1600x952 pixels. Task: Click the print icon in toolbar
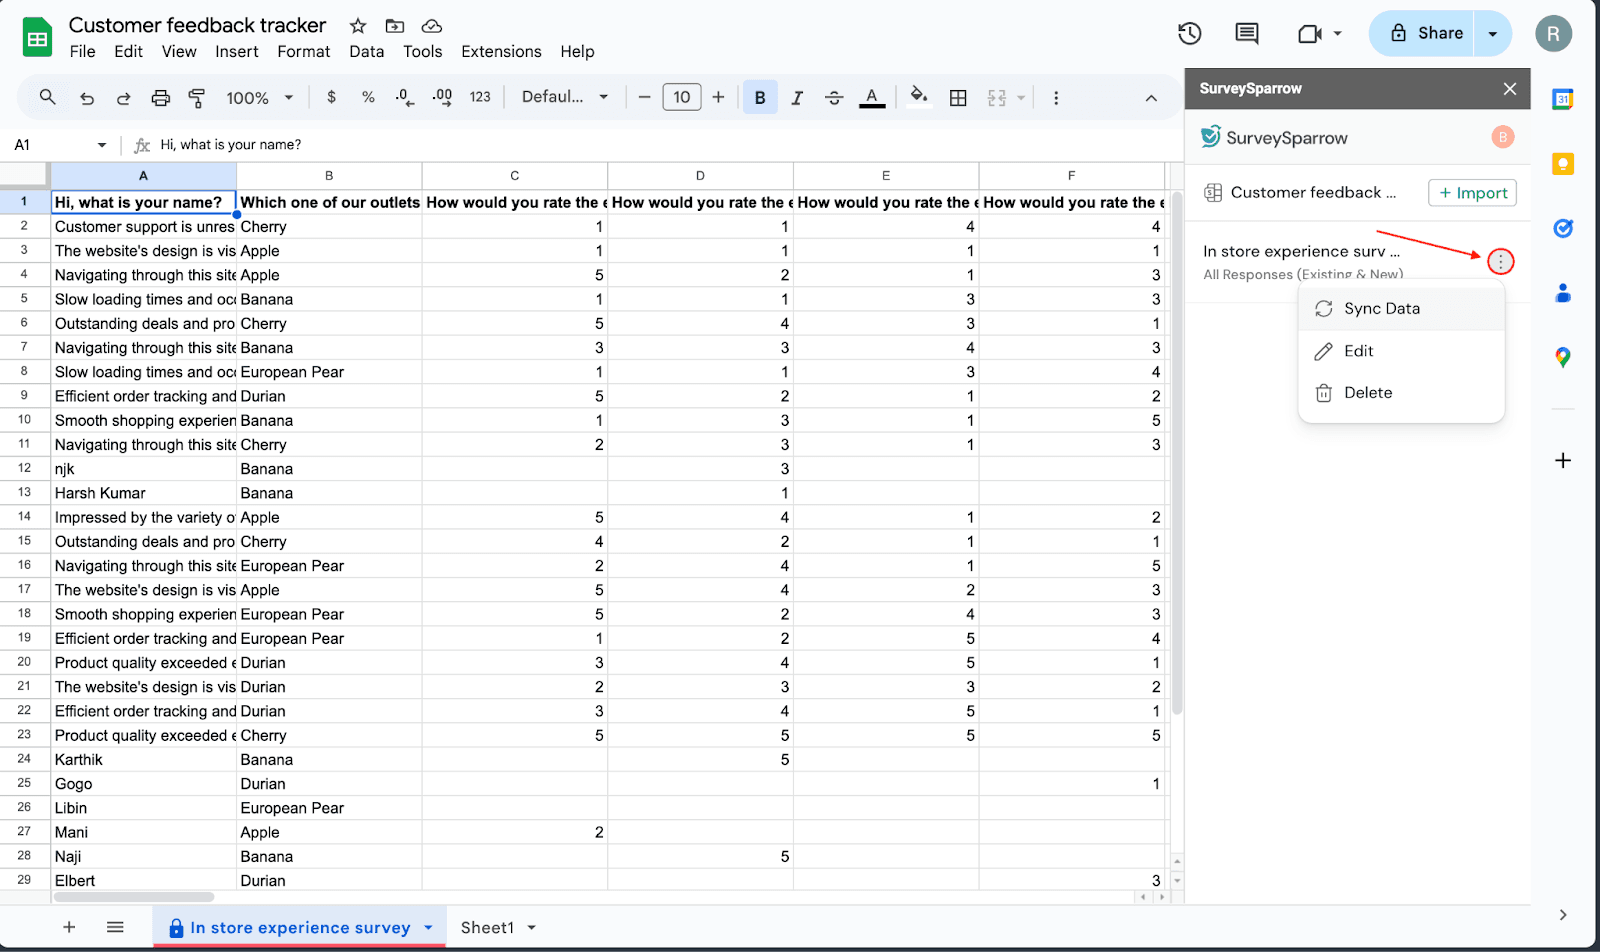pos(160,98)
